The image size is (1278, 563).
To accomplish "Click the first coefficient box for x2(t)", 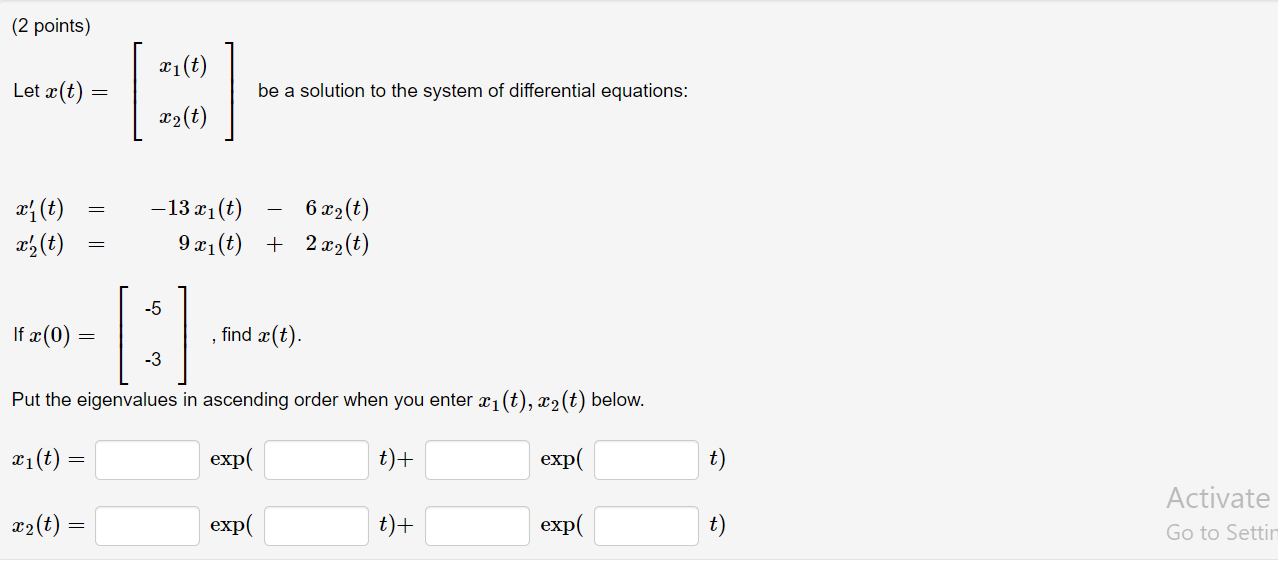I will 147,526.
